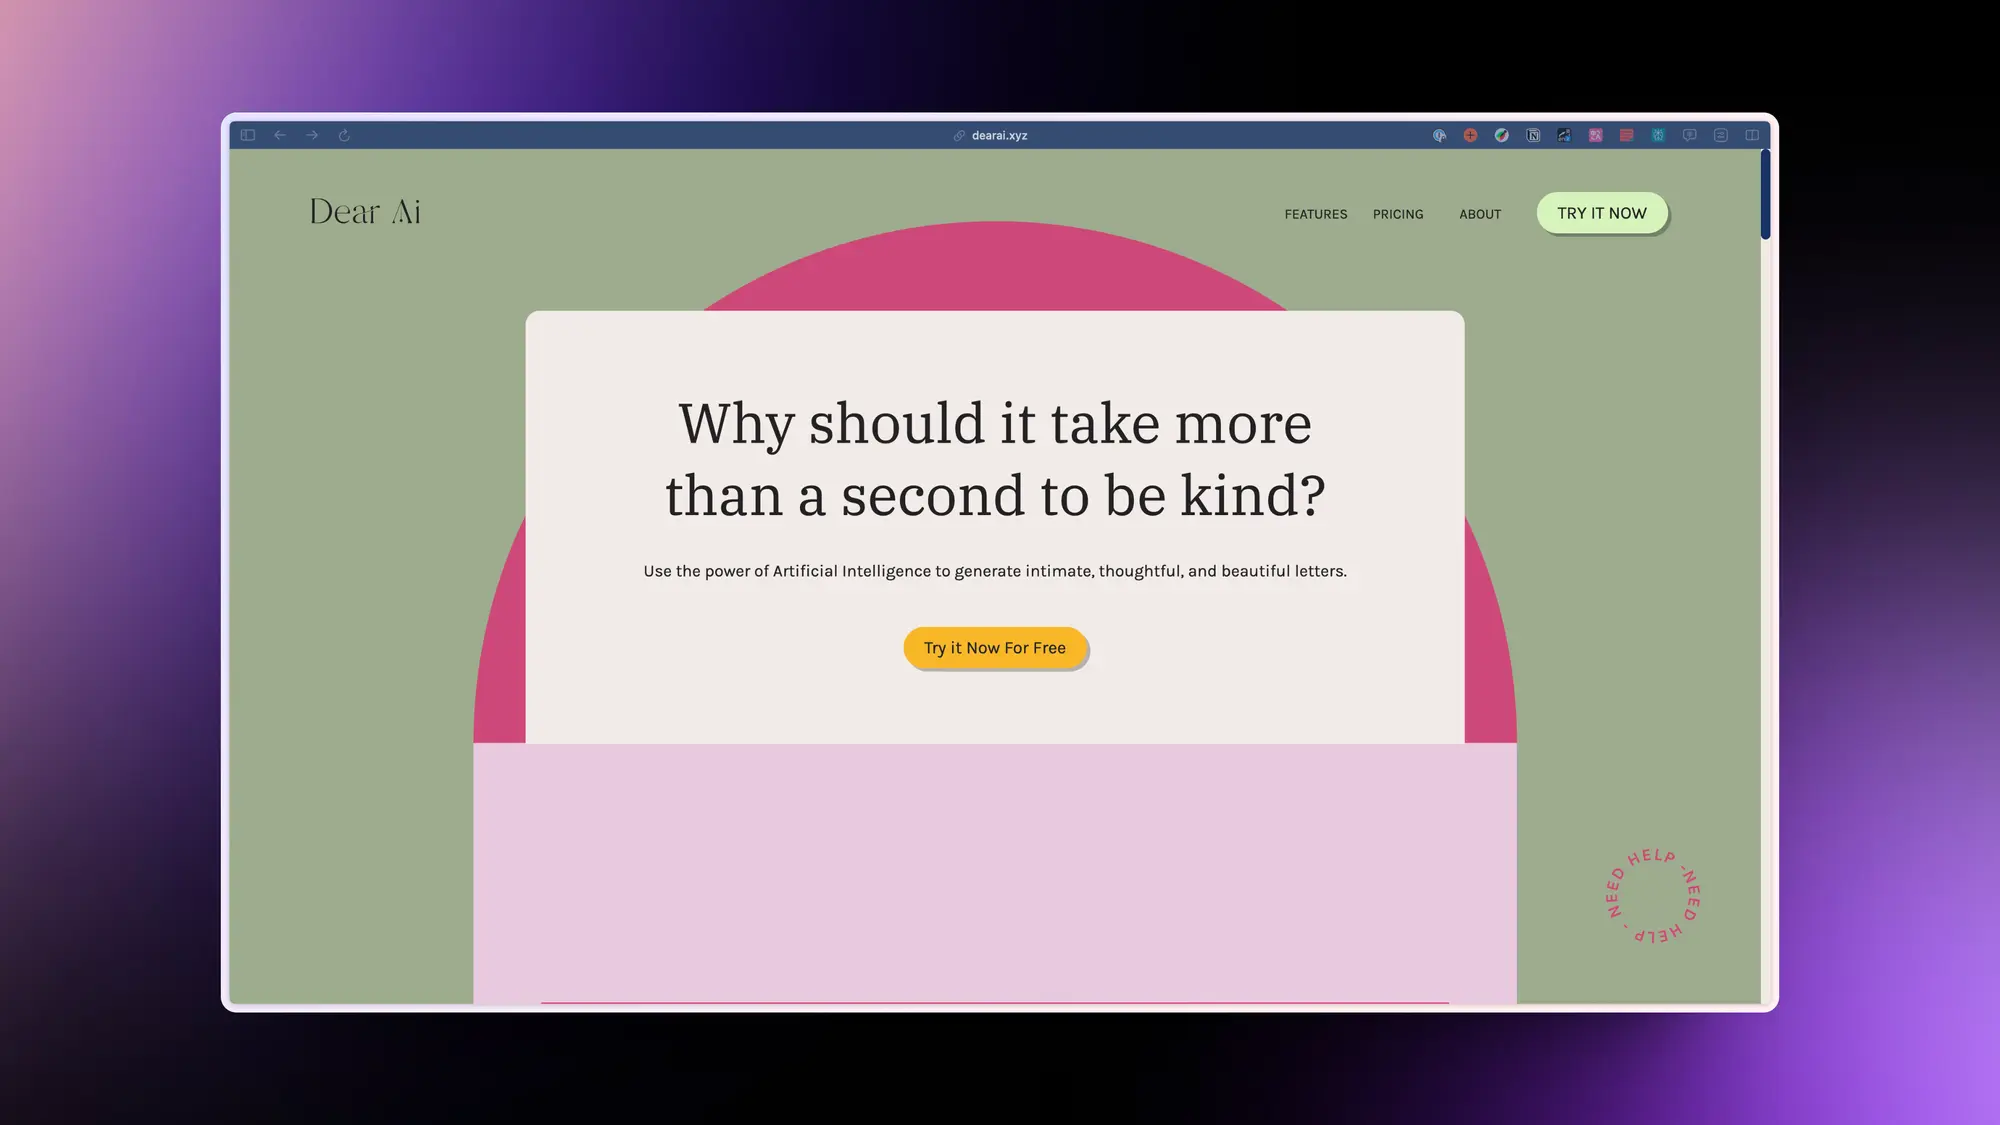Open the speech bubble comment icon
The image size is (2000, 1125).
coord(1690,135)
